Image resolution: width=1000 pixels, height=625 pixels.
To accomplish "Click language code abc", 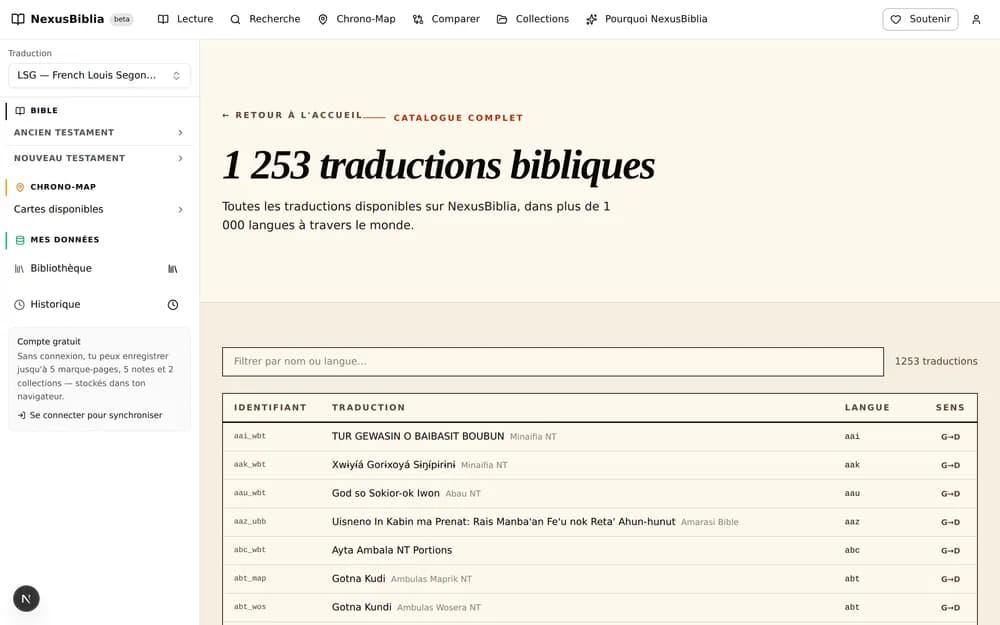I will pos(852,550).
